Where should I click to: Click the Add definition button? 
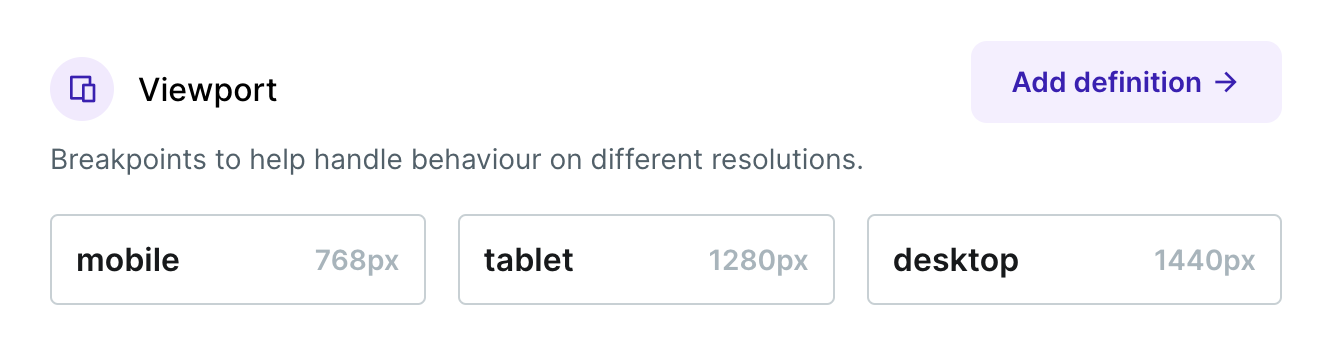[1126, 82]
